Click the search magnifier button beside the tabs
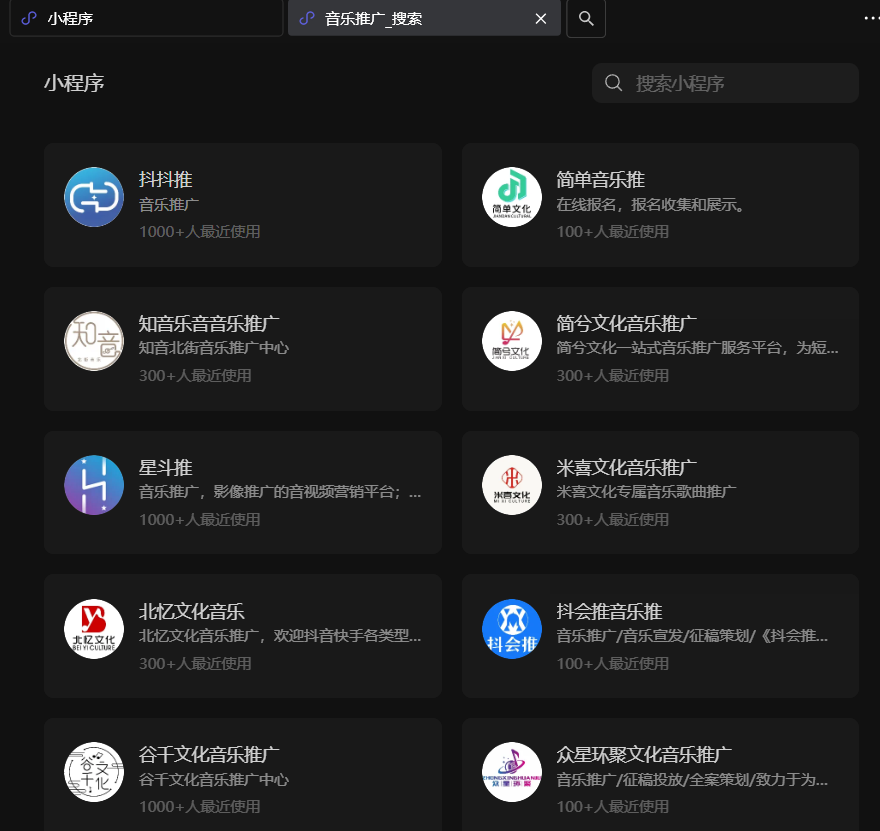 (x=586, y=19)
